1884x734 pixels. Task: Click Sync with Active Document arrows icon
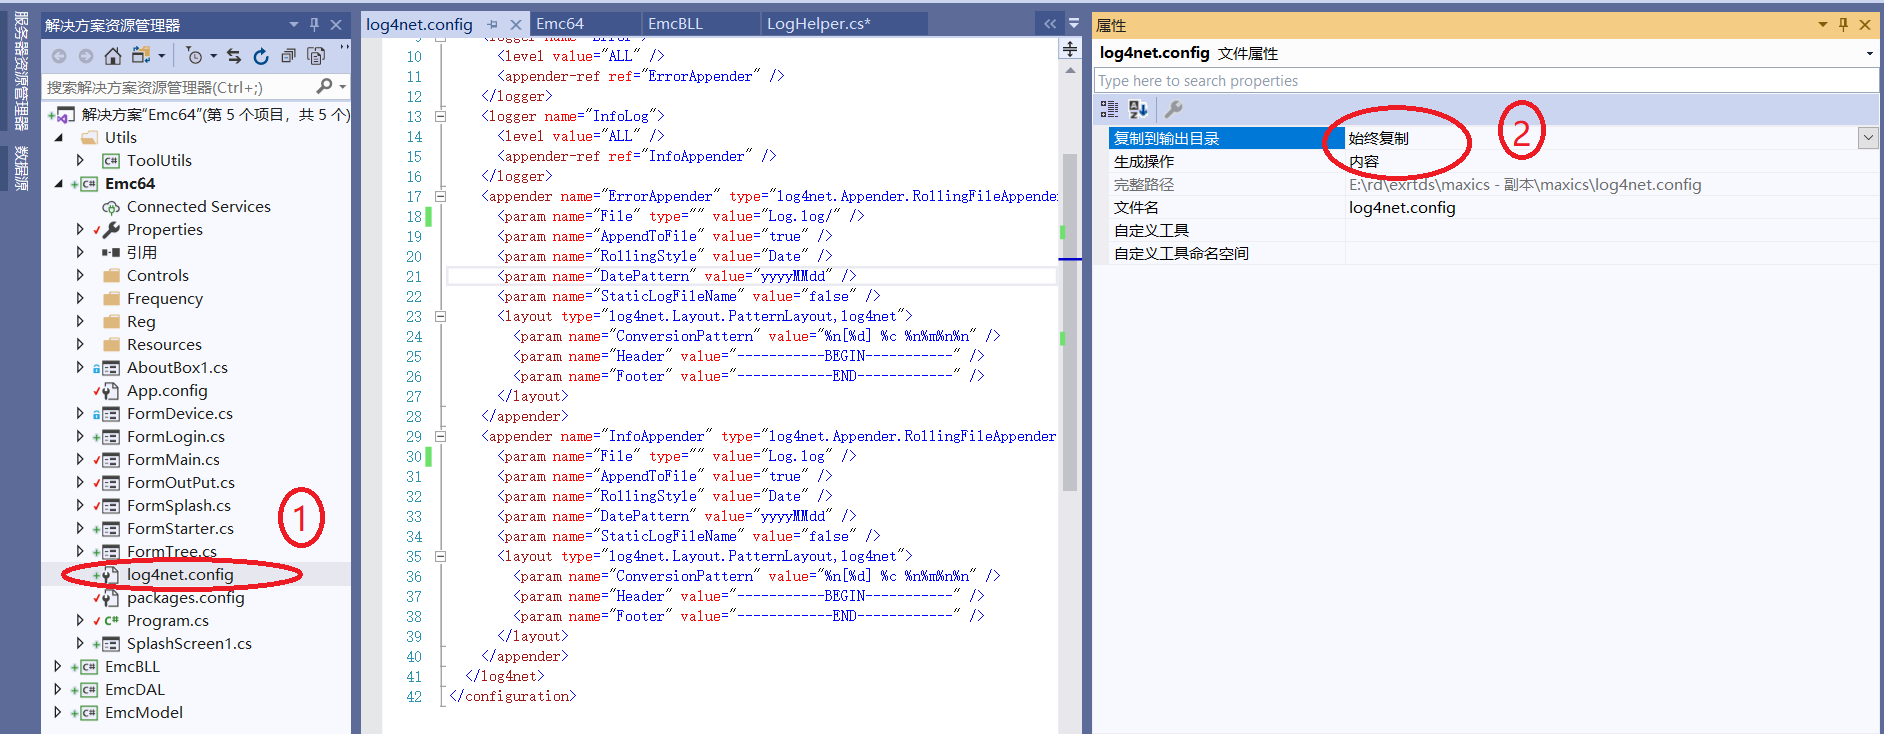click(234, 56)
